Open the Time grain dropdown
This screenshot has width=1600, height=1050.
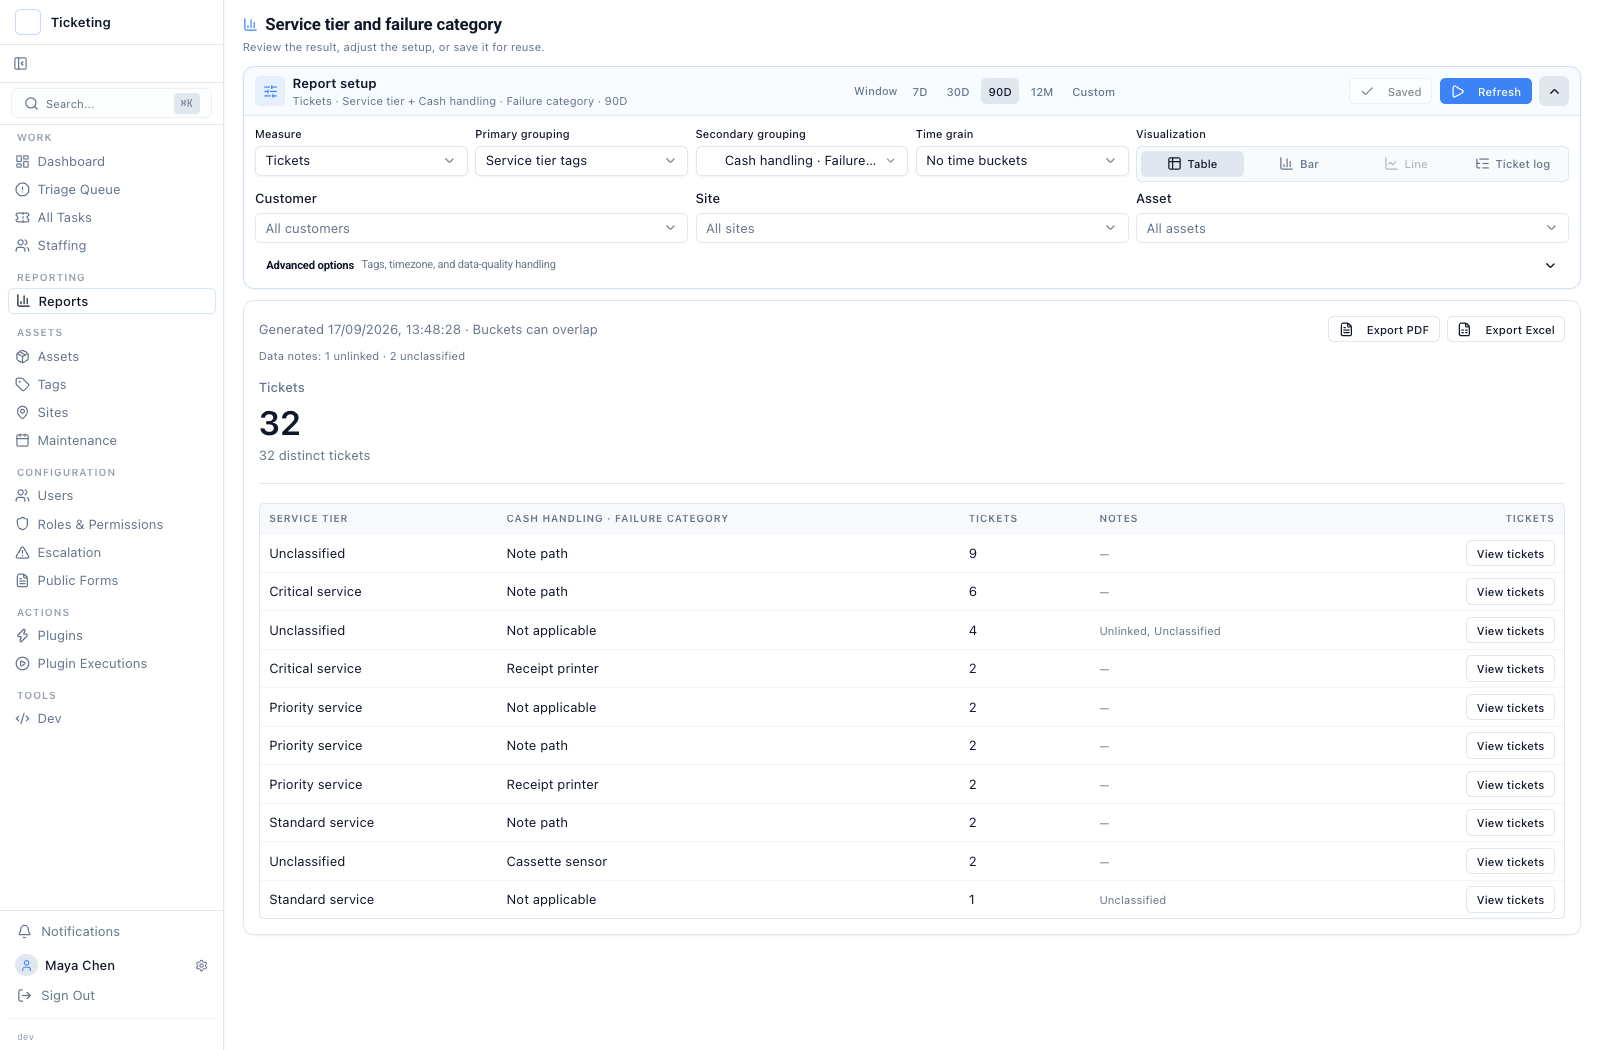tap(1022, 161)
